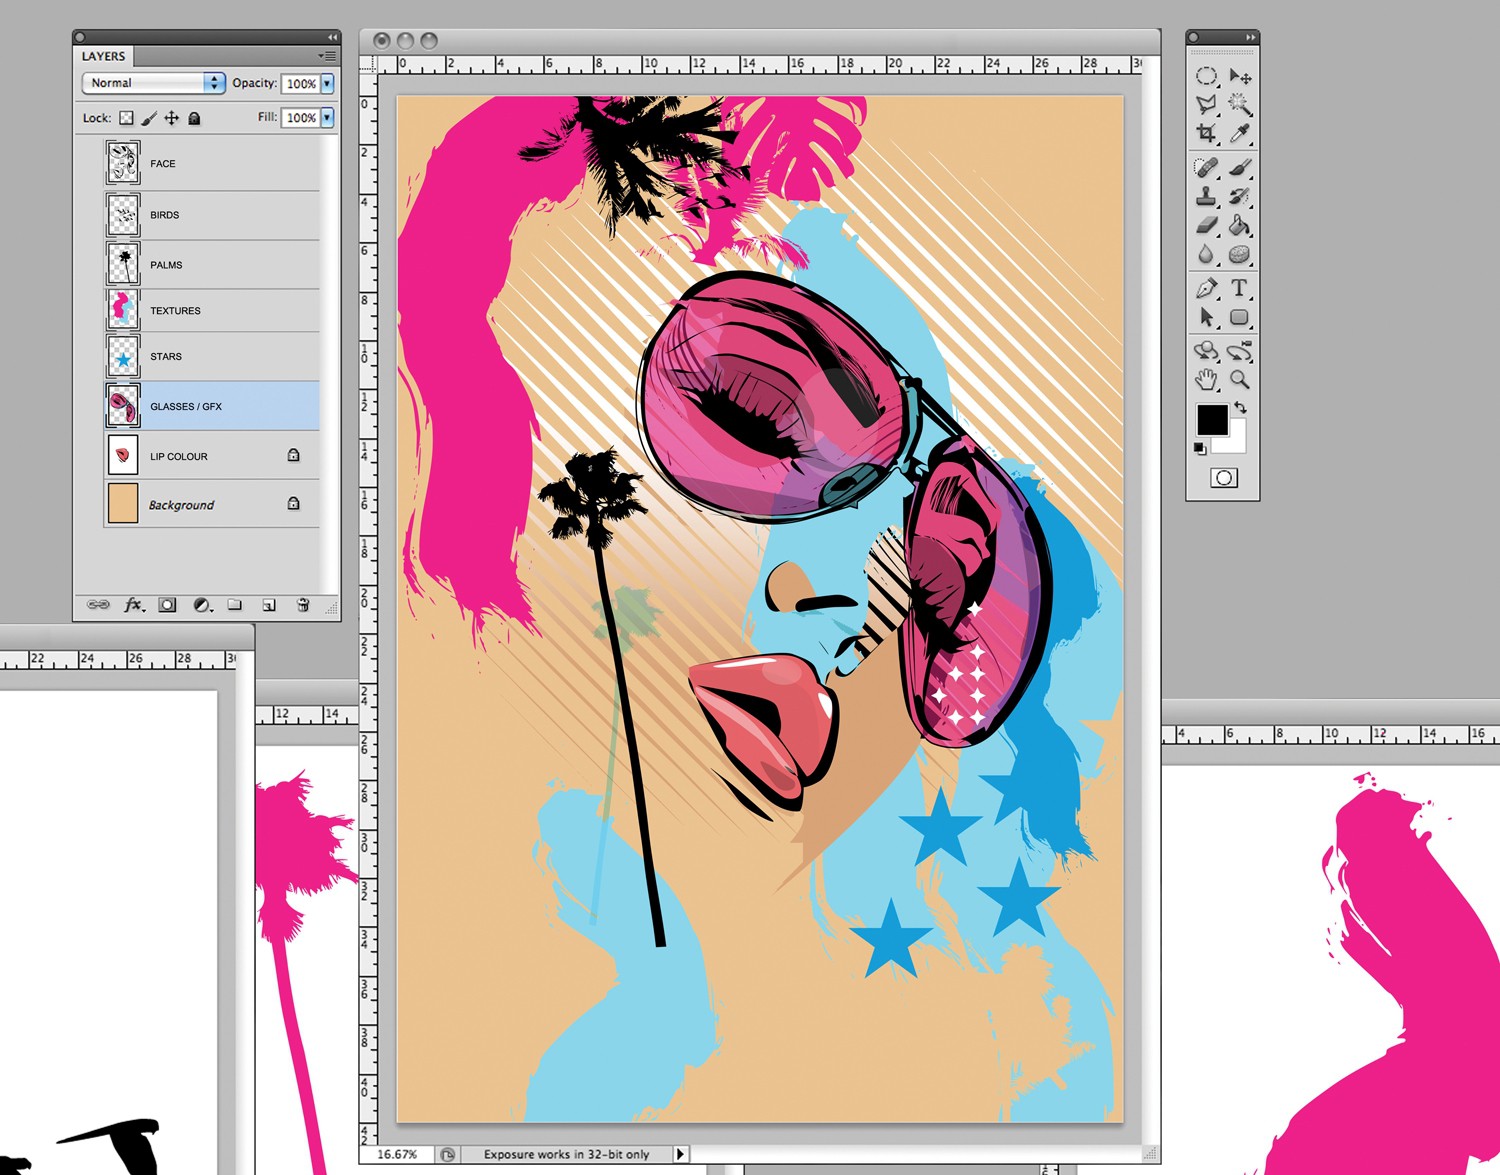The width and height of the screenshot is (1500, 1175).
Task: Select the Move tool
Action: click(x=1240, y=76)
